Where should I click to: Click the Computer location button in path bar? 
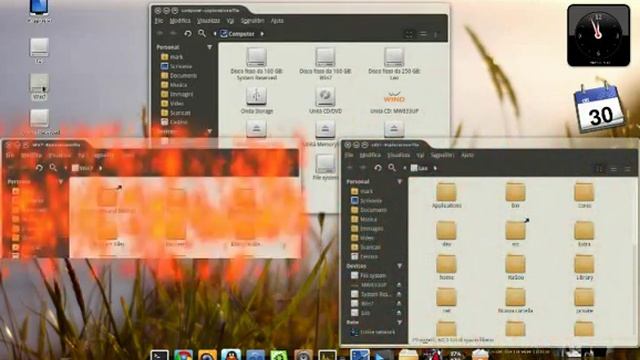[238, 34]
